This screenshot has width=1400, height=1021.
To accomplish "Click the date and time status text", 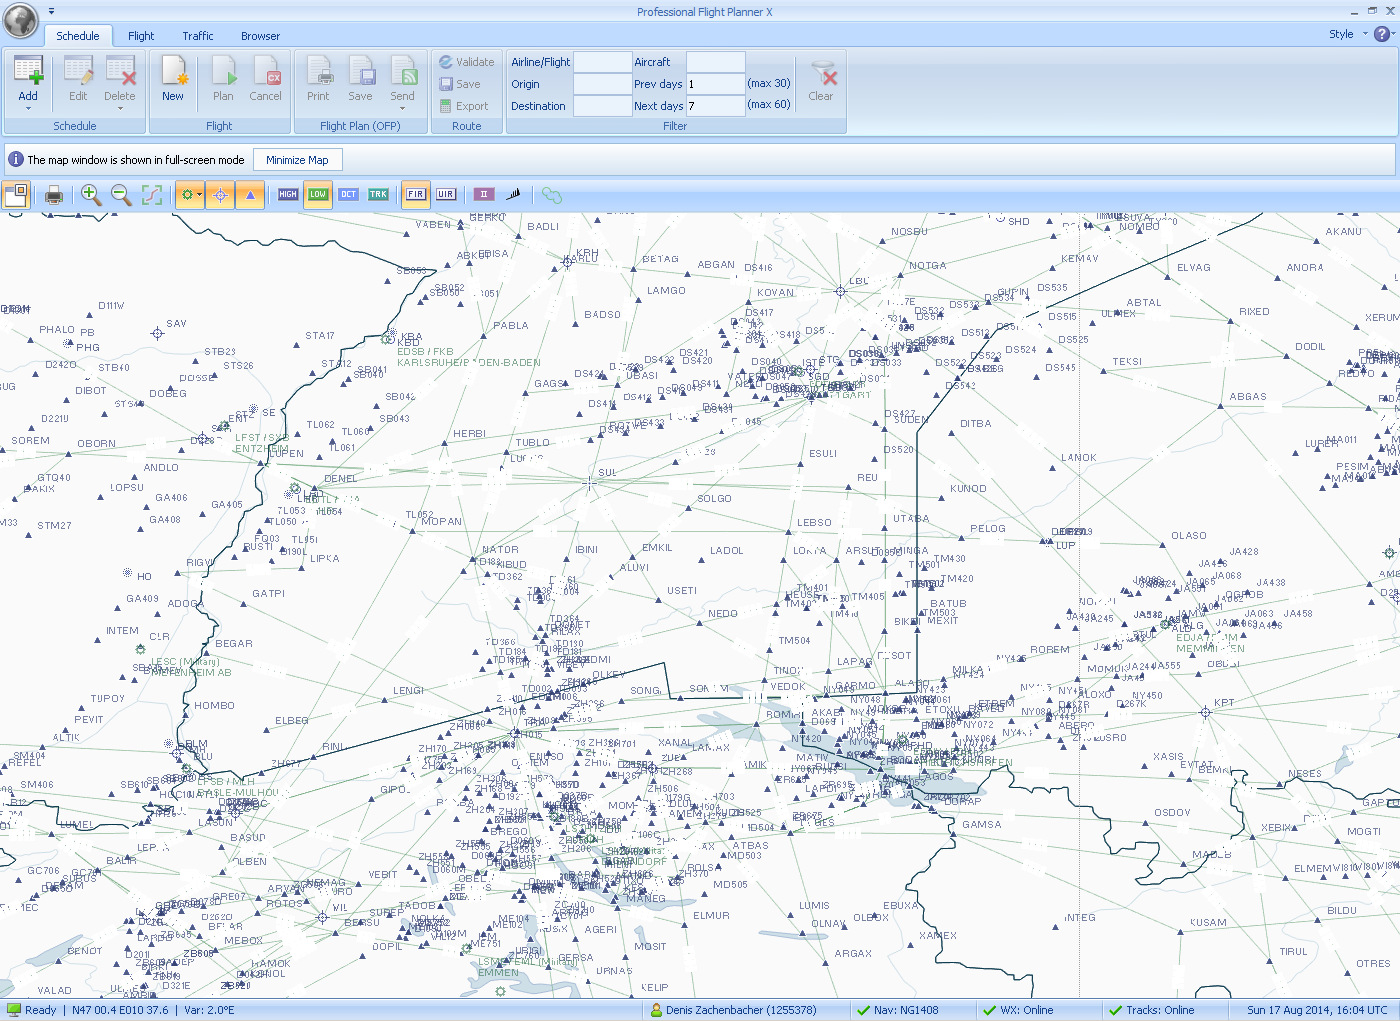I will pos(1317,1010).
